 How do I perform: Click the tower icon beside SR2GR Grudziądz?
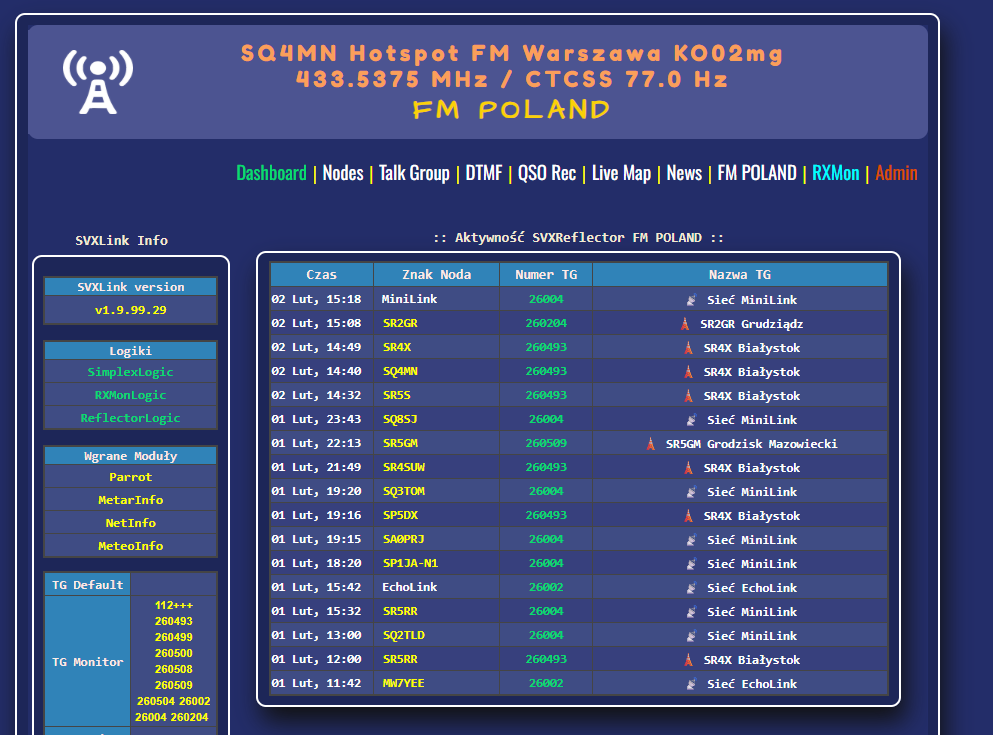coord(685,324)
